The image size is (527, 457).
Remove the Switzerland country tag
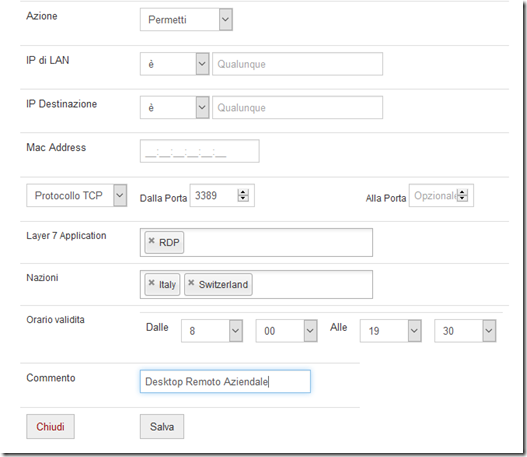pyautogui.click(x=191, y=283)
